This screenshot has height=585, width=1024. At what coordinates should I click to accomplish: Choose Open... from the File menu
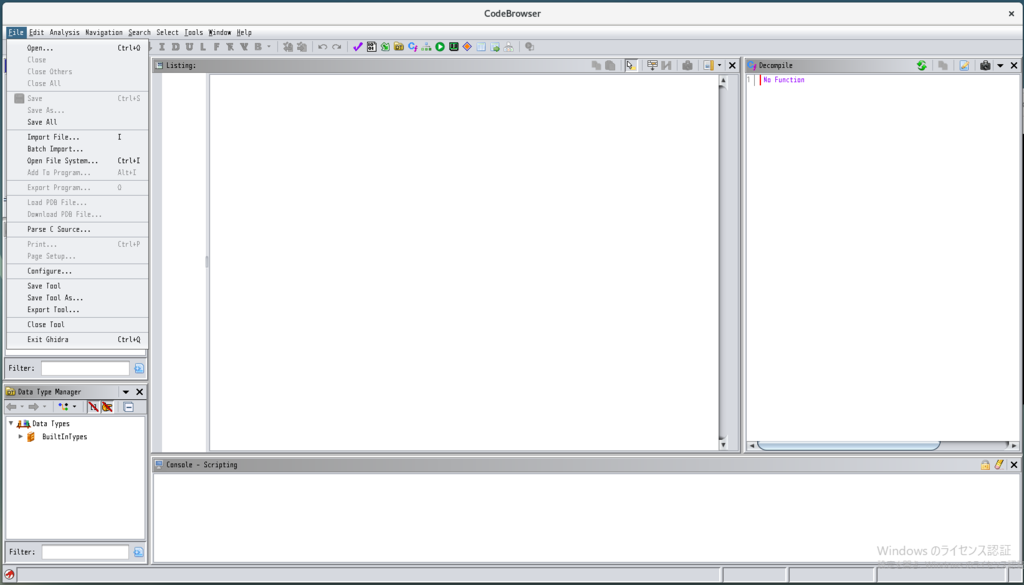(78, 48)
